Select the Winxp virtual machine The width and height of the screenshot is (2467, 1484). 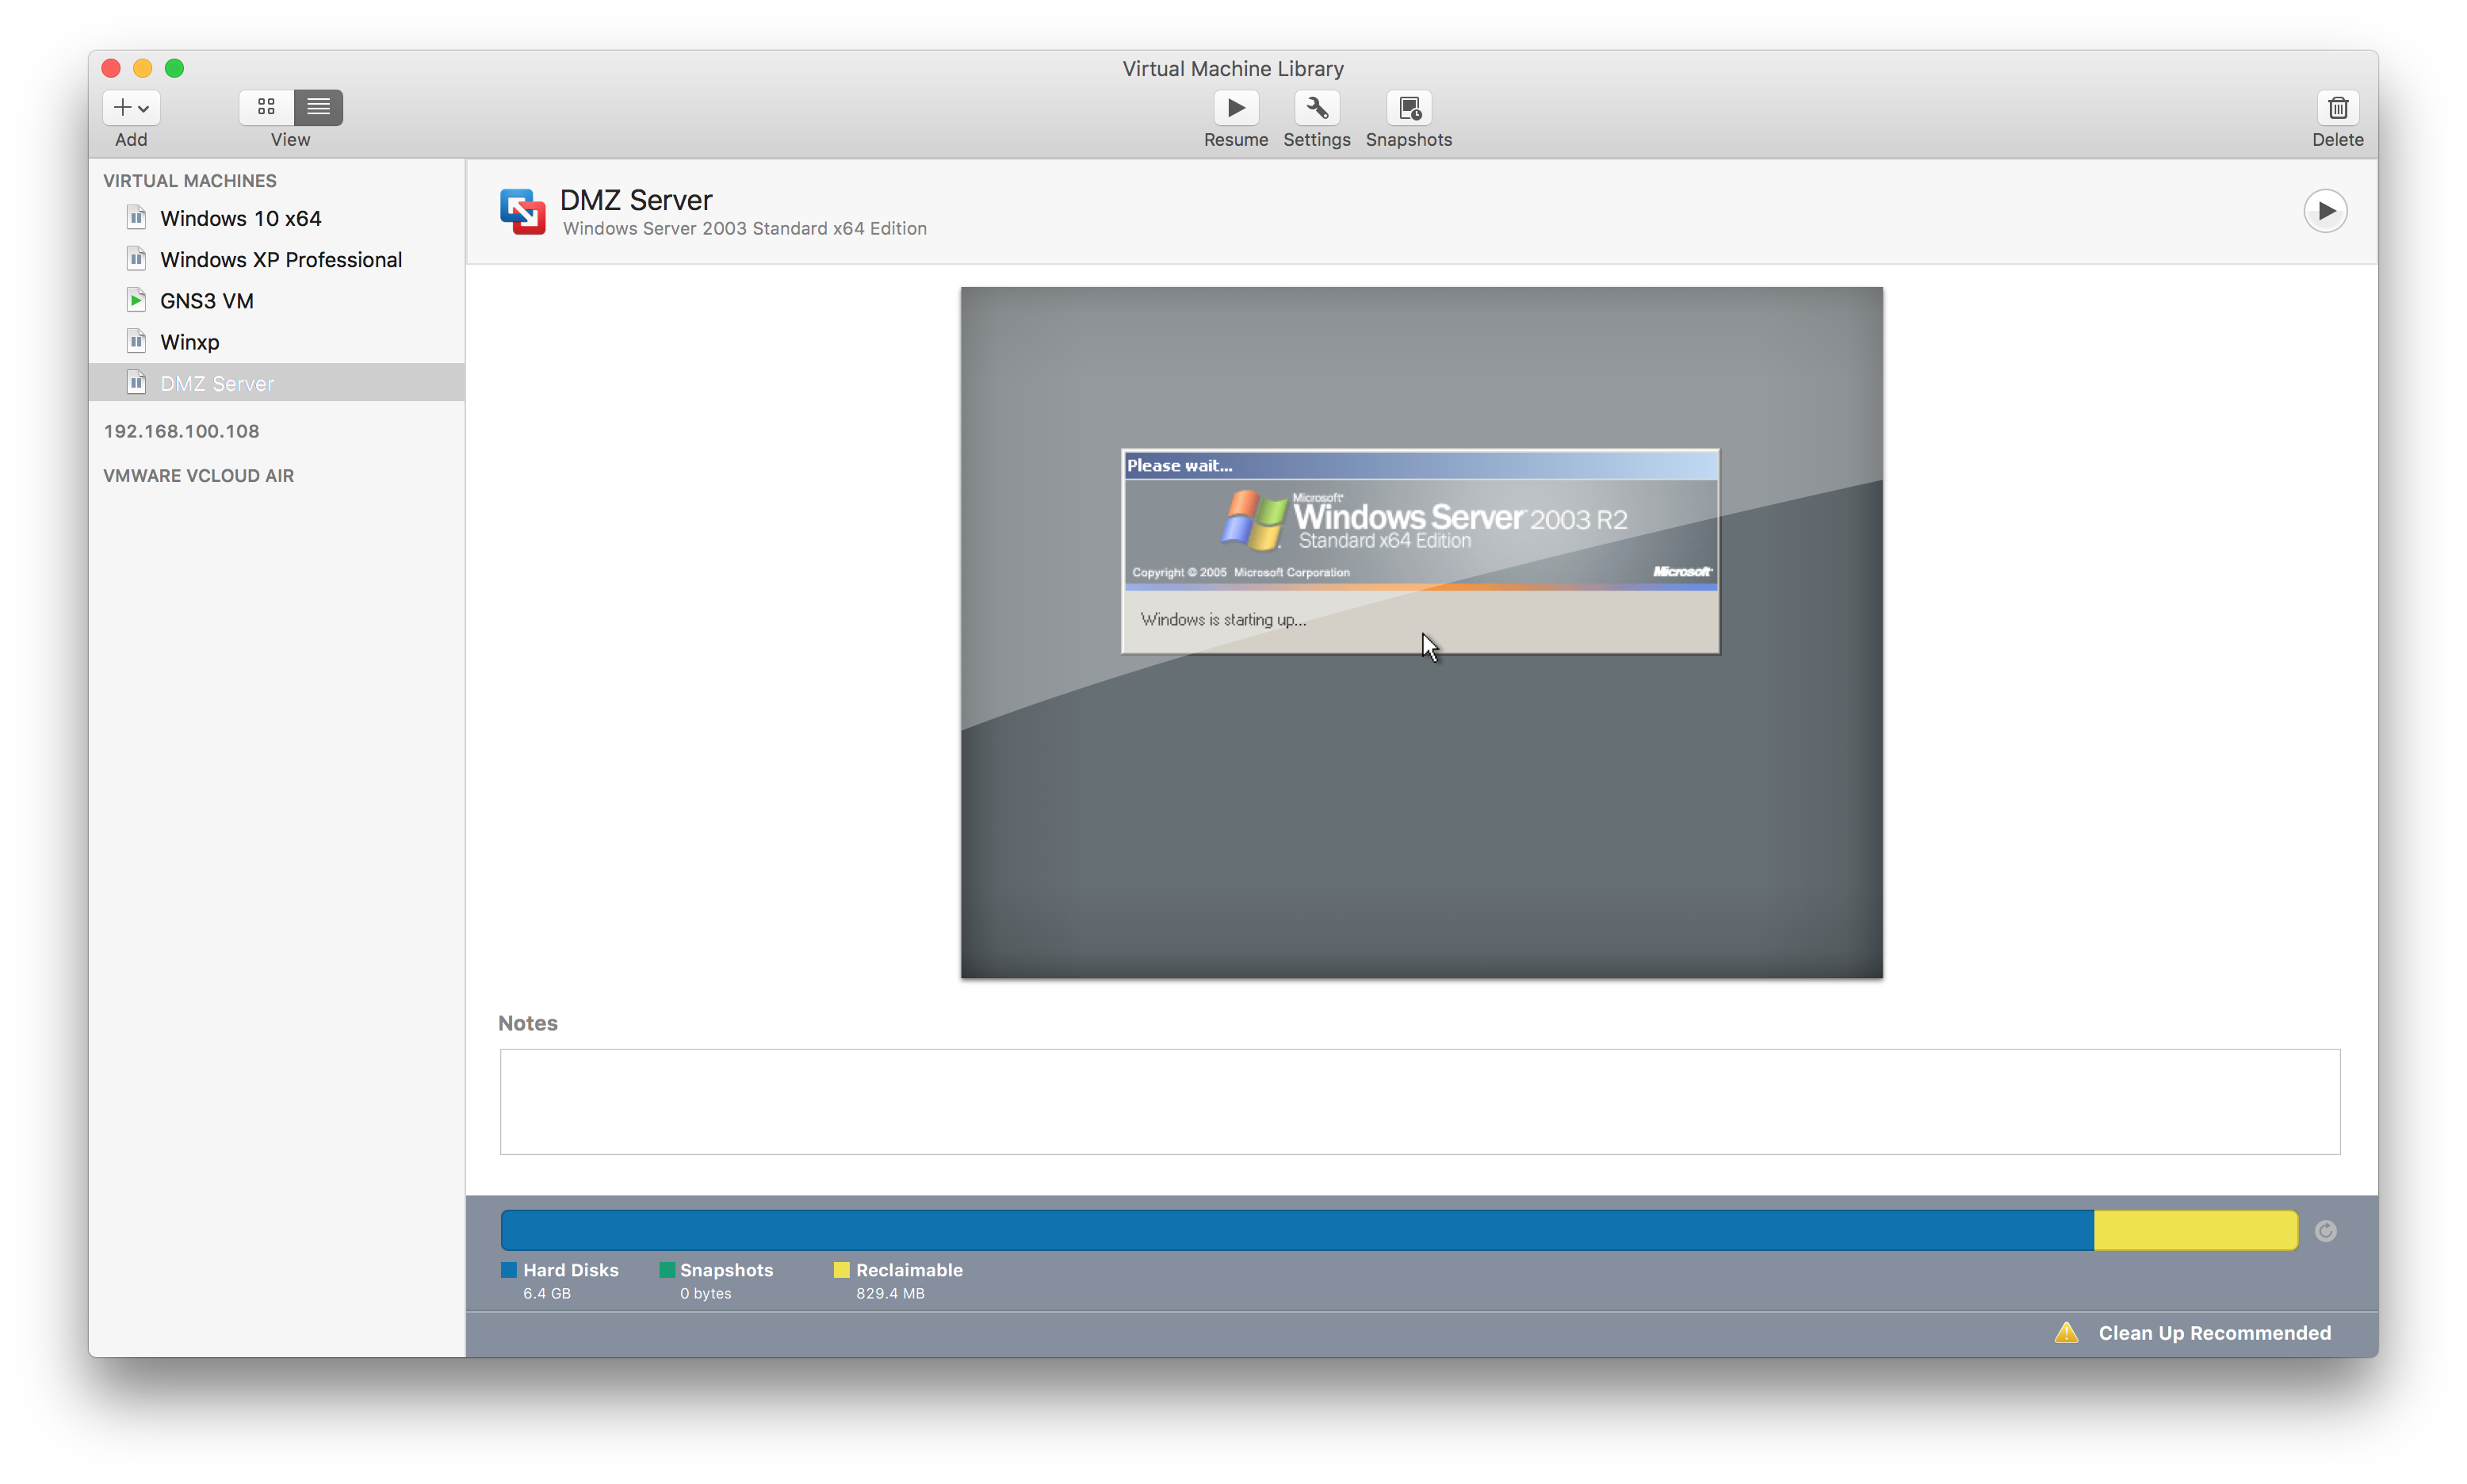click(x=277, y=342)
